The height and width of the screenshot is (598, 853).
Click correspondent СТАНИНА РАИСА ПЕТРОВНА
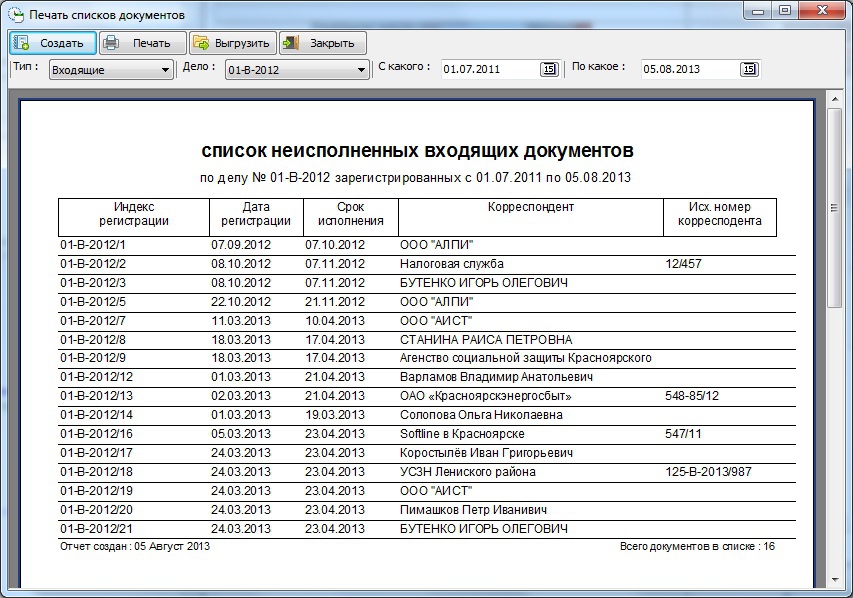486,340
